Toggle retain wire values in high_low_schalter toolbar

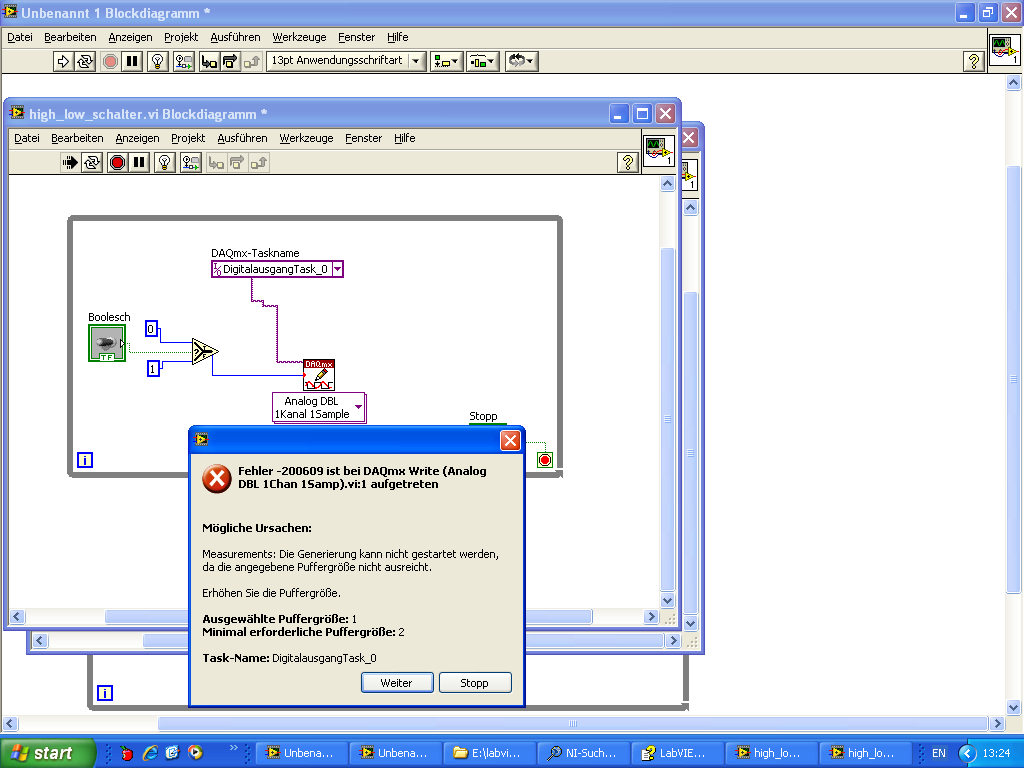click(191, 163)
